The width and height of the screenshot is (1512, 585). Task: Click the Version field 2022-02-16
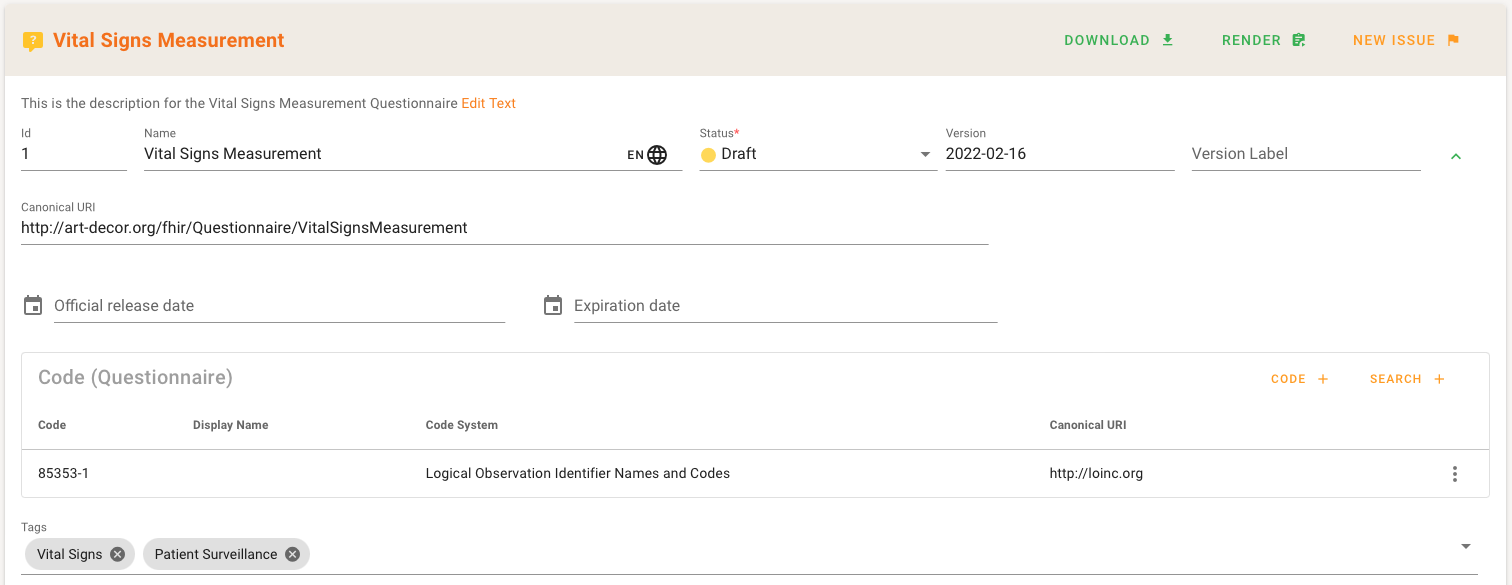[1058, 154]
